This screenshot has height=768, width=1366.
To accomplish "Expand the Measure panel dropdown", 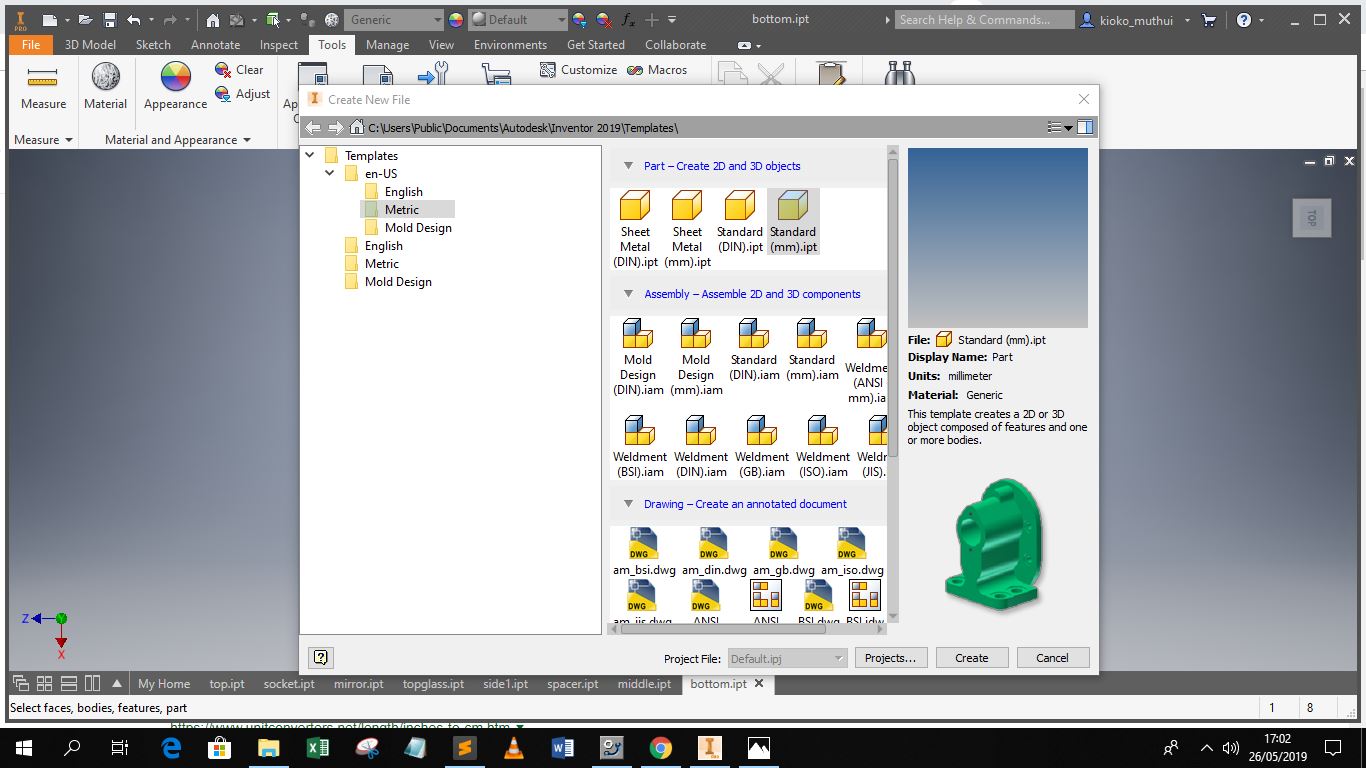I will coord(69,140).
